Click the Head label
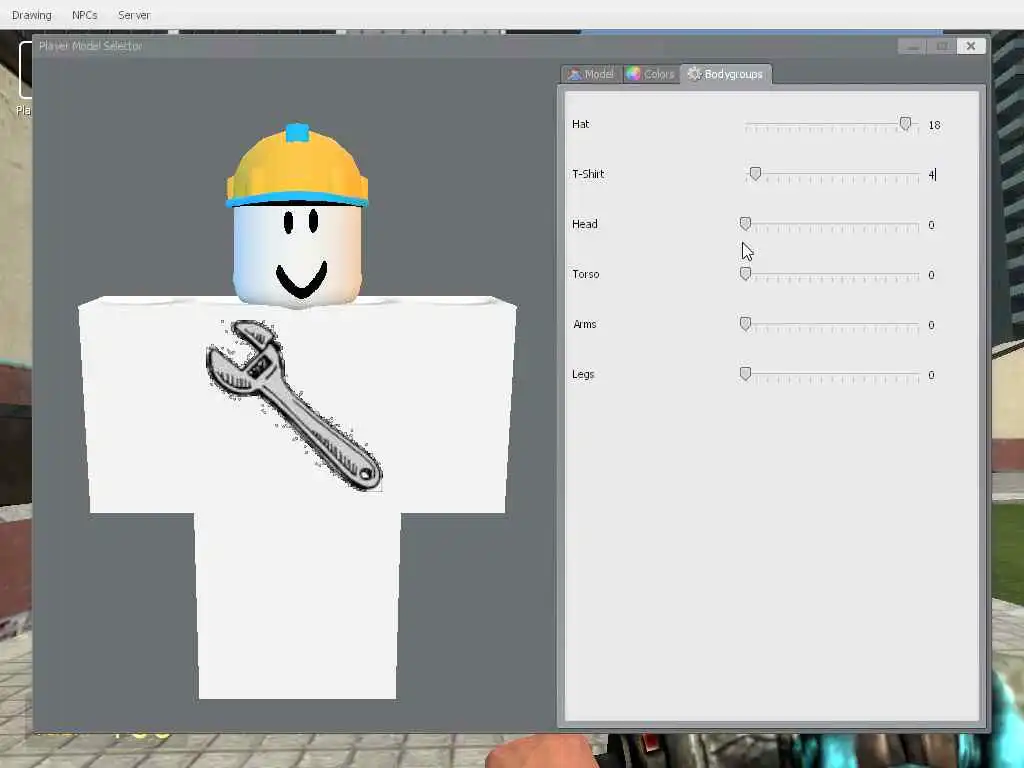This screenshot has width=1024, height=768. click(x=584, y=224)
